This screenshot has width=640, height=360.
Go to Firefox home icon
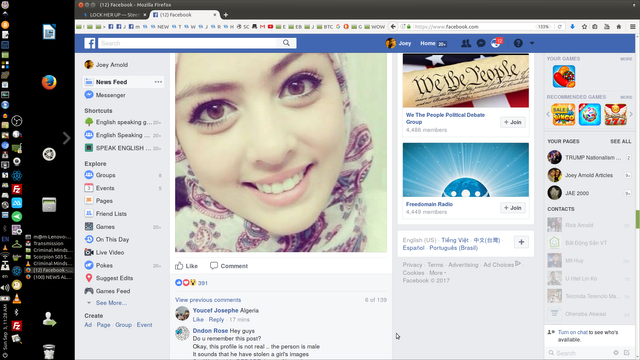tap(619, 27)
